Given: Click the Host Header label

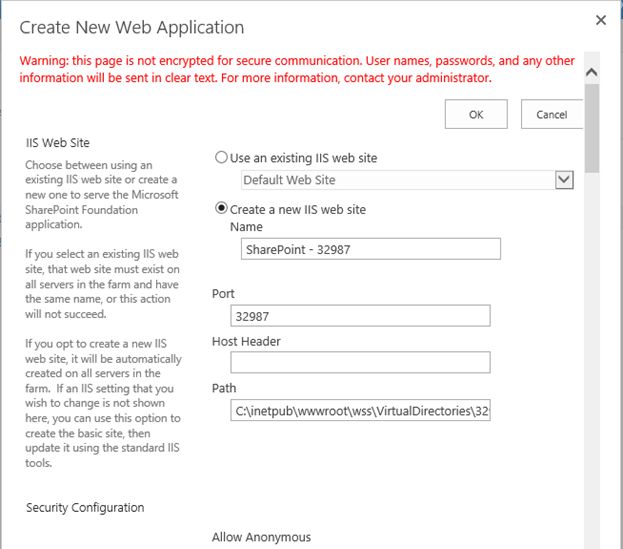Looking at the screenshot, I should pyautogui.click(x=246, y=341).
